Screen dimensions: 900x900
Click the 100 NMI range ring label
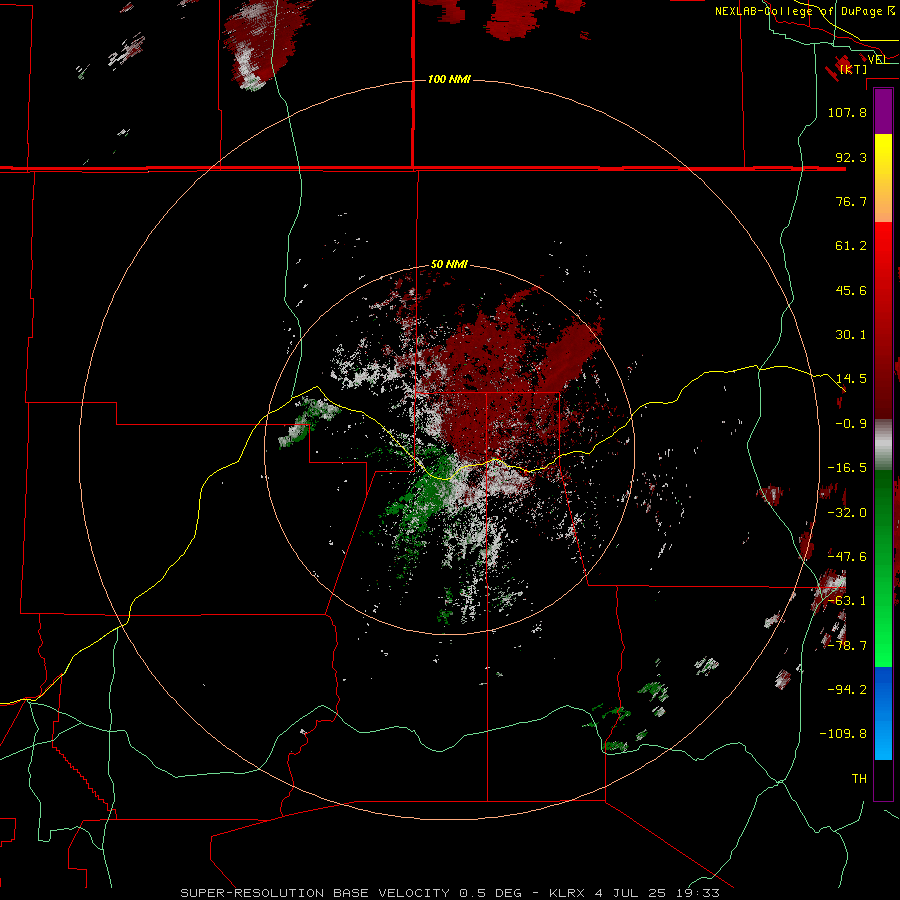(x=449, y=79)
